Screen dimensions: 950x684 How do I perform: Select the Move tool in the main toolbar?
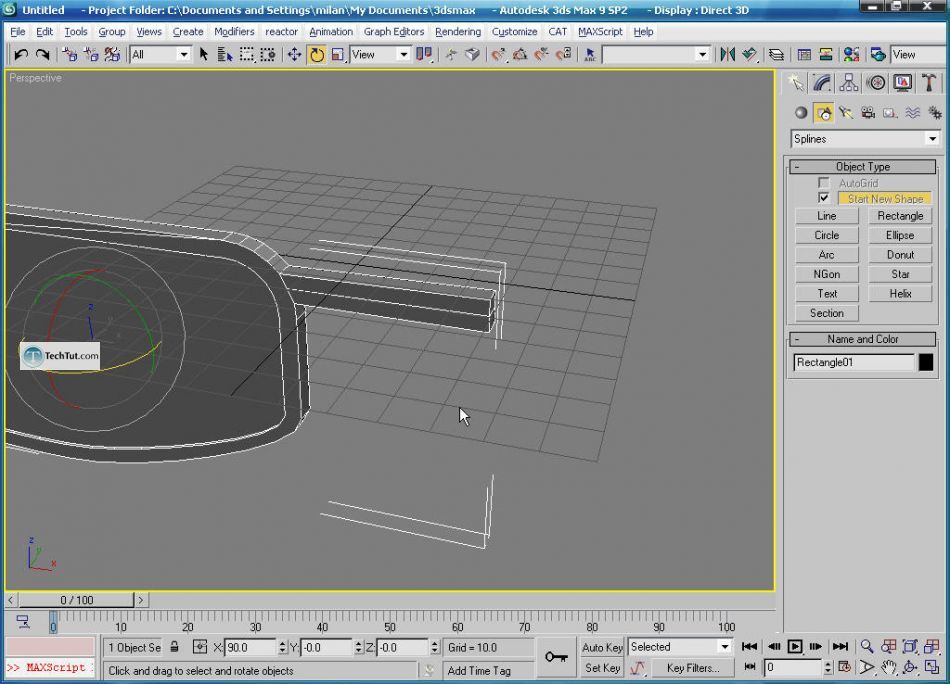294,54
